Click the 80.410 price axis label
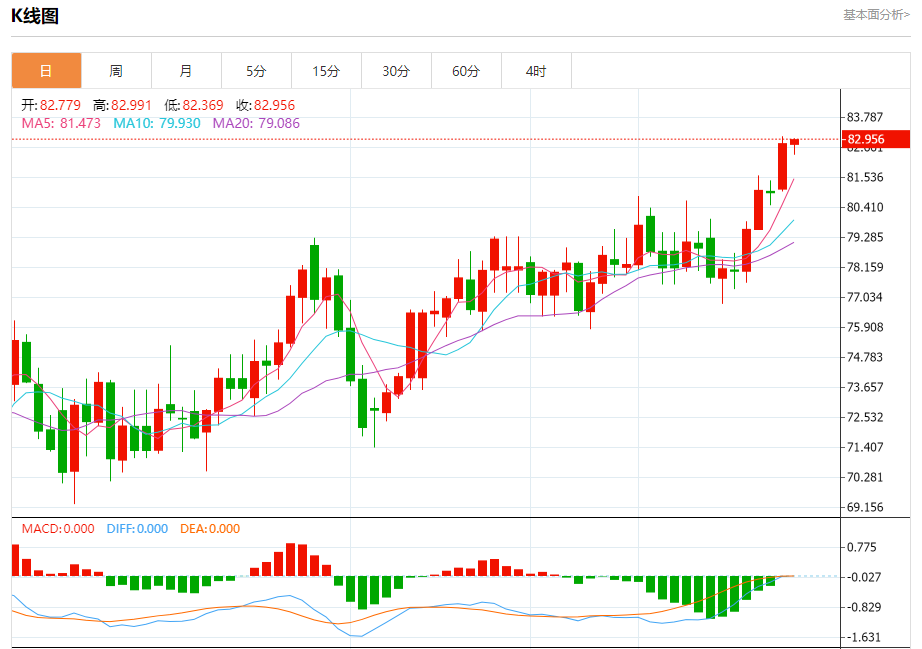Viewport: 922px width, 649px height. tap(865, 207)
